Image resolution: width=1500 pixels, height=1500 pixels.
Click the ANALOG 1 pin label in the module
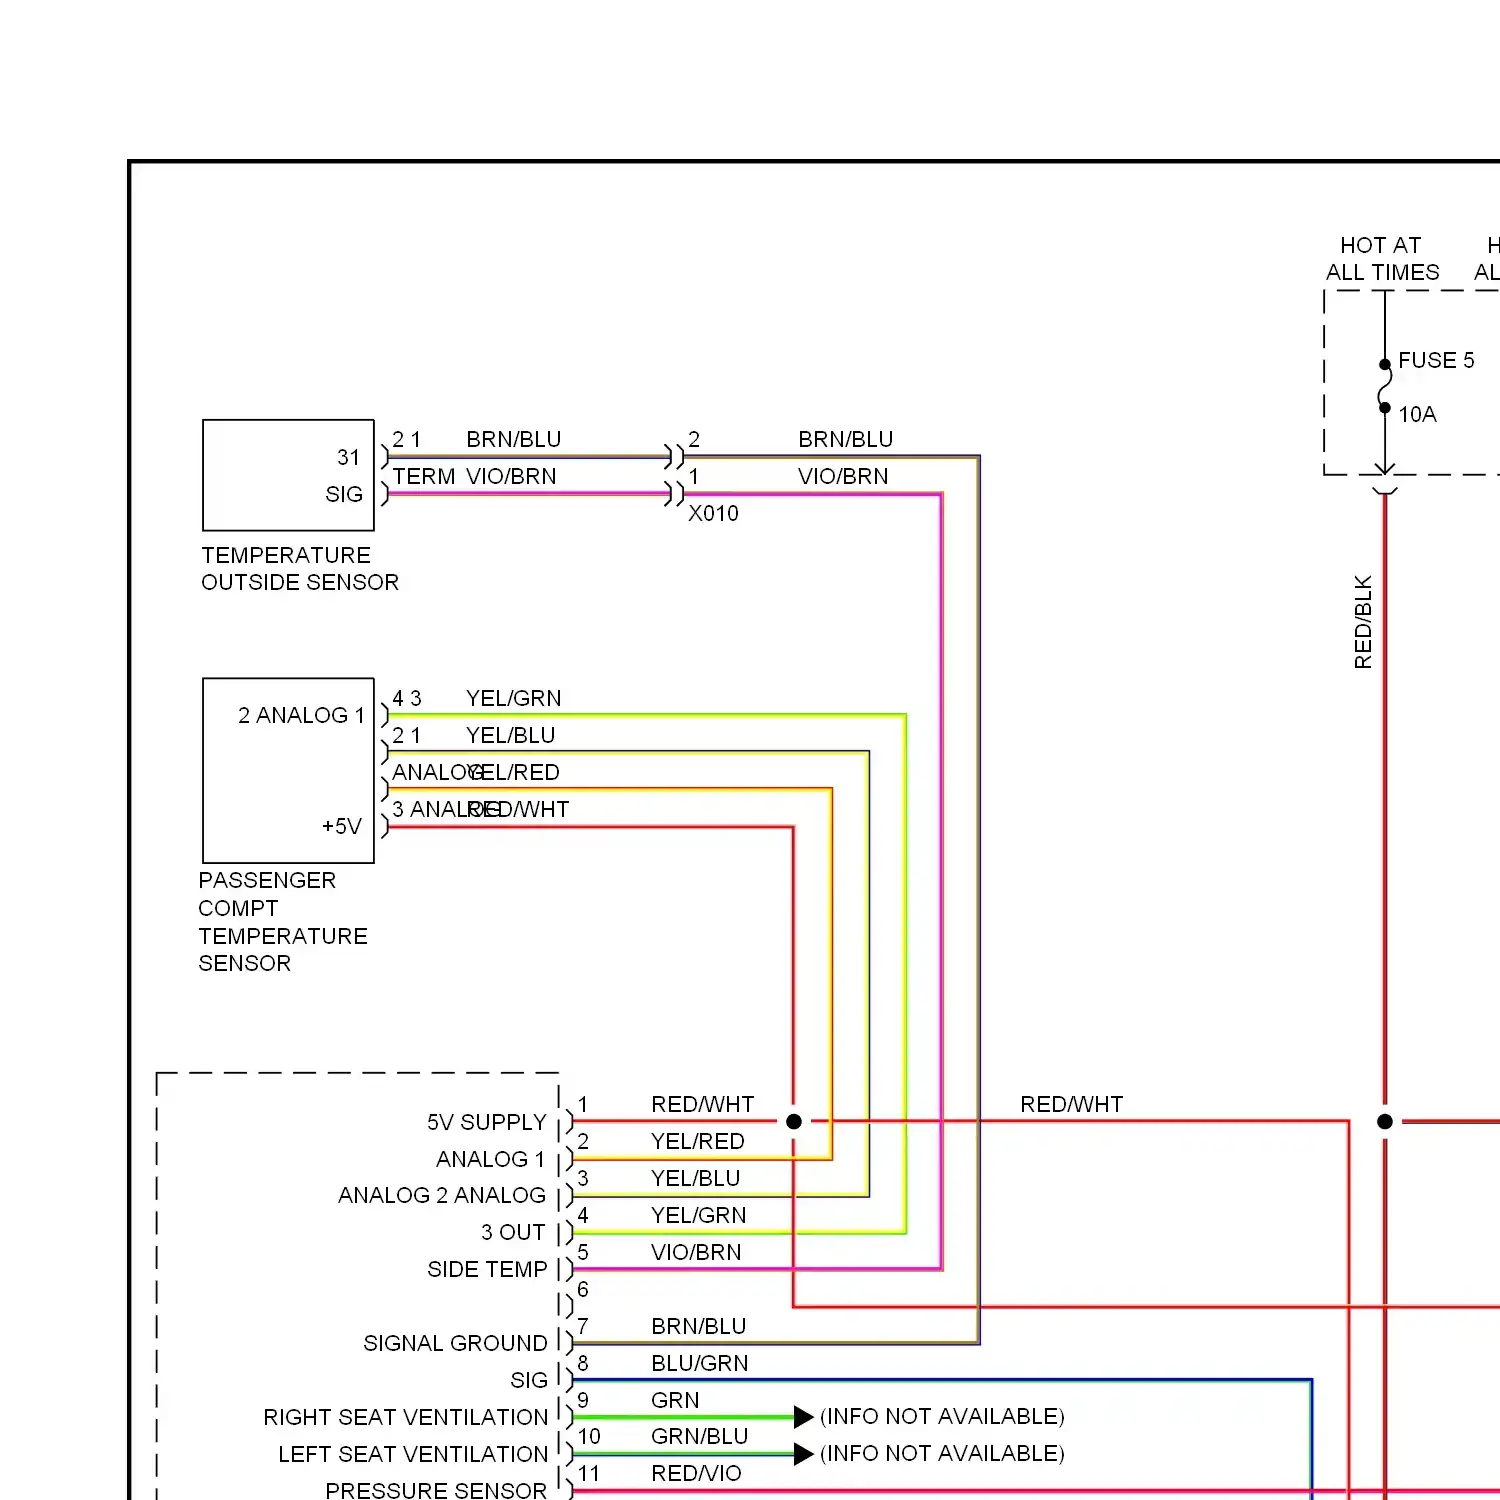(490, 1159)
